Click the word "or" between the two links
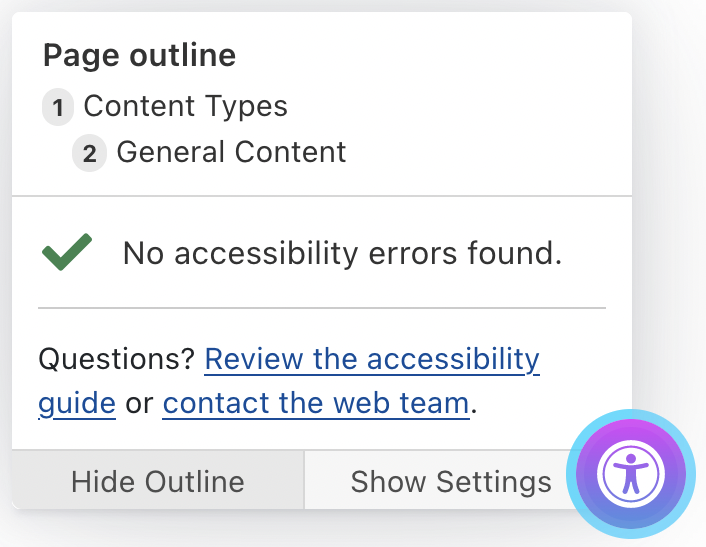This screenshot has width=706, height=547. pos(139,404)
